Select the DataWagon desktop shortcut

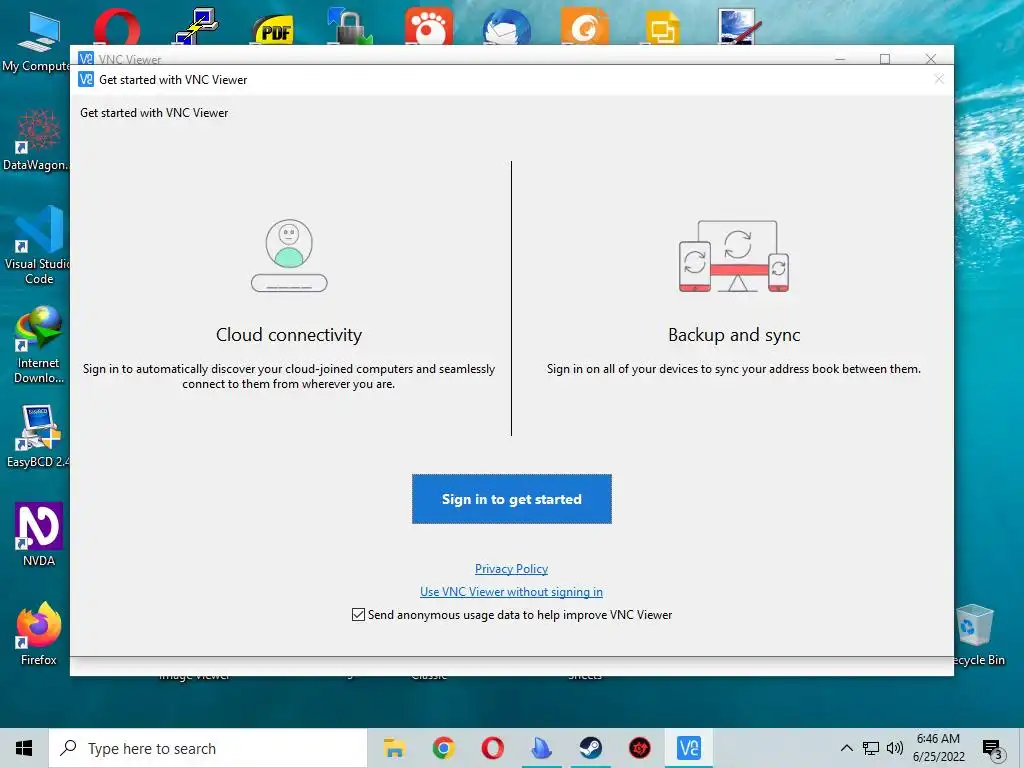[37, 140]
